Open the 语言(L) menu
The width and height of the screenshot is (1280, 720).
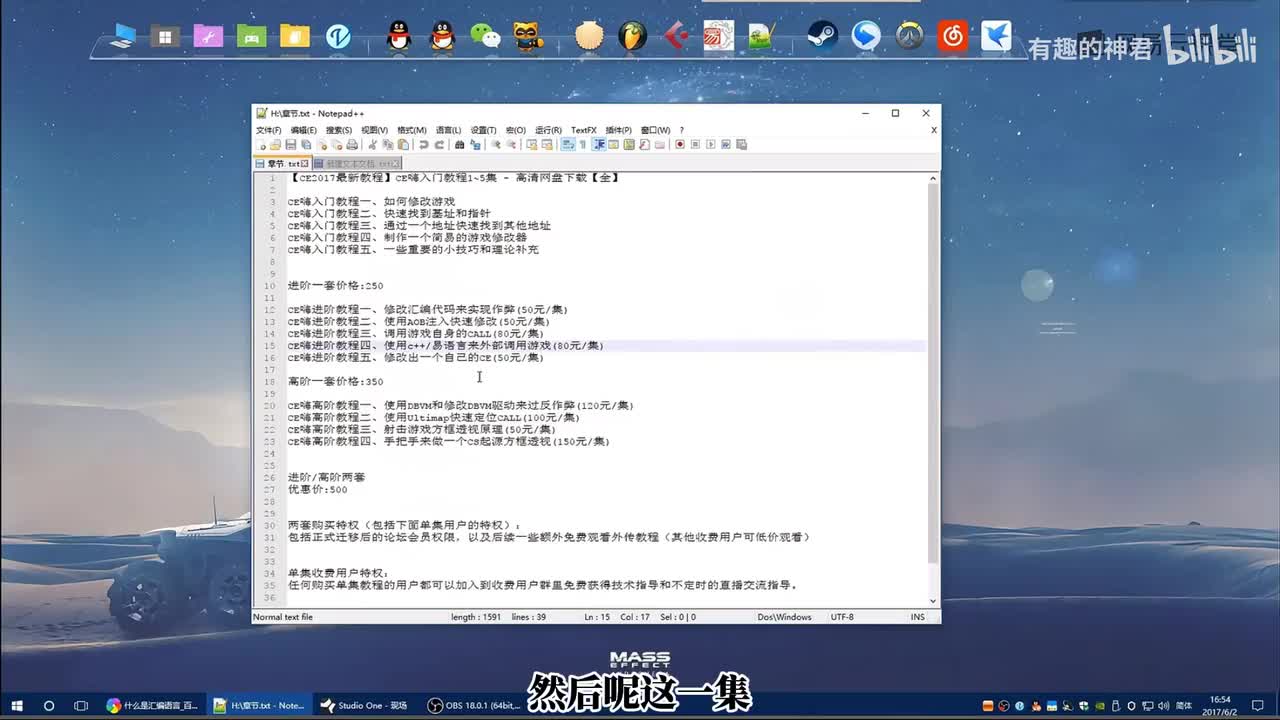449,130
